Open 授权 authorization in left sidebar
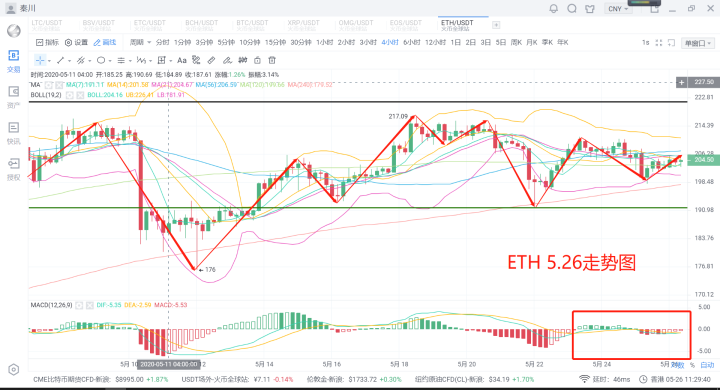 coord(13,169)
